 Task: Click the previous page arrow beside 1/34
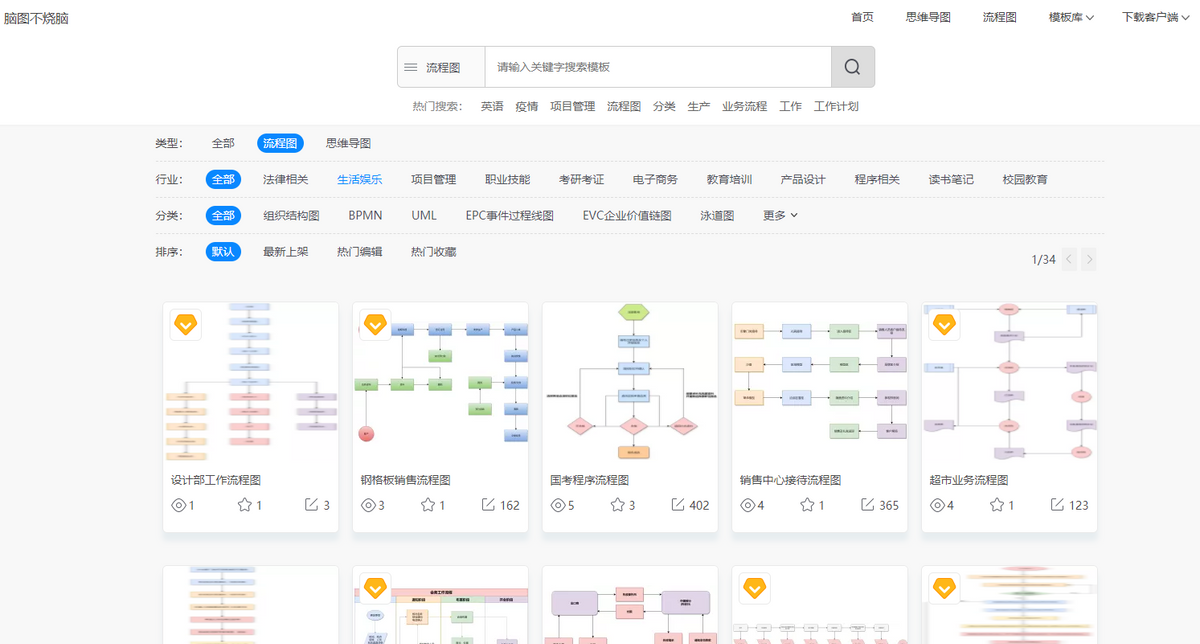1068,259
